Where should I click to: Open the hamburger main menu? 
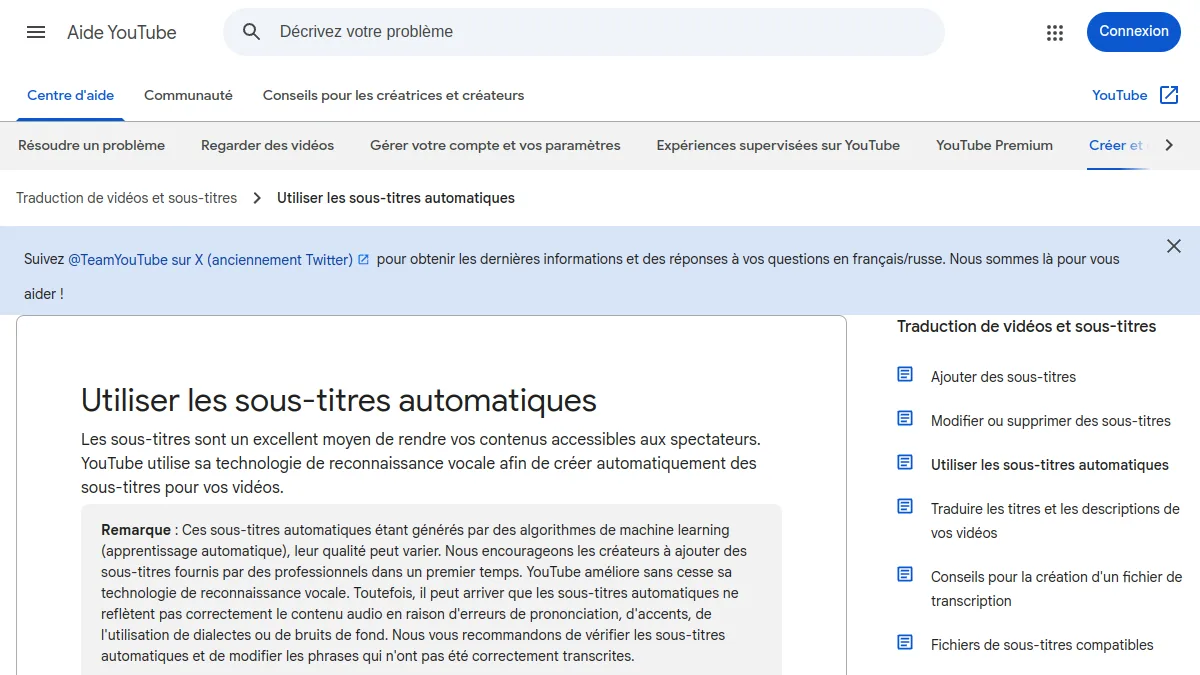[x=36, y=32]
